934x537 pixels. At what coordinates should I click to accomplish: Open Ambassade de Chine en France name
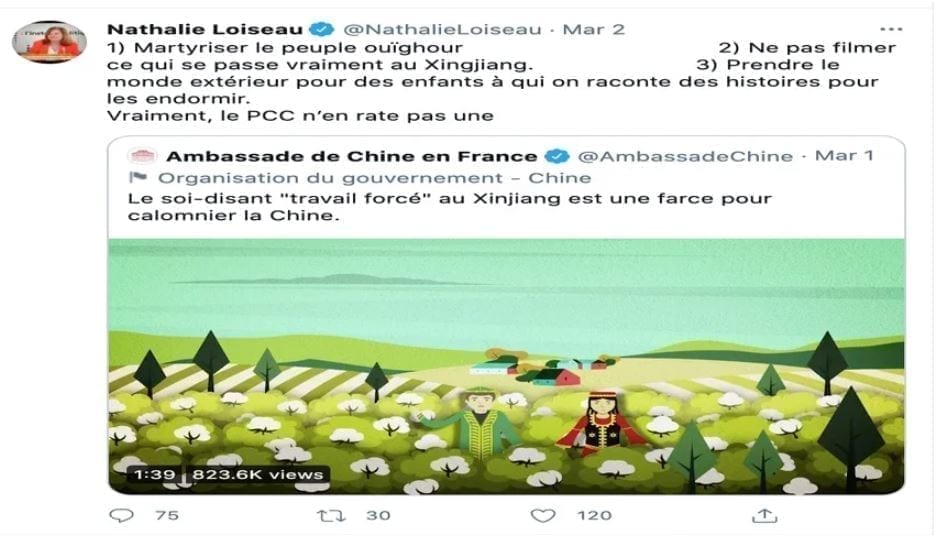point(351,157)
